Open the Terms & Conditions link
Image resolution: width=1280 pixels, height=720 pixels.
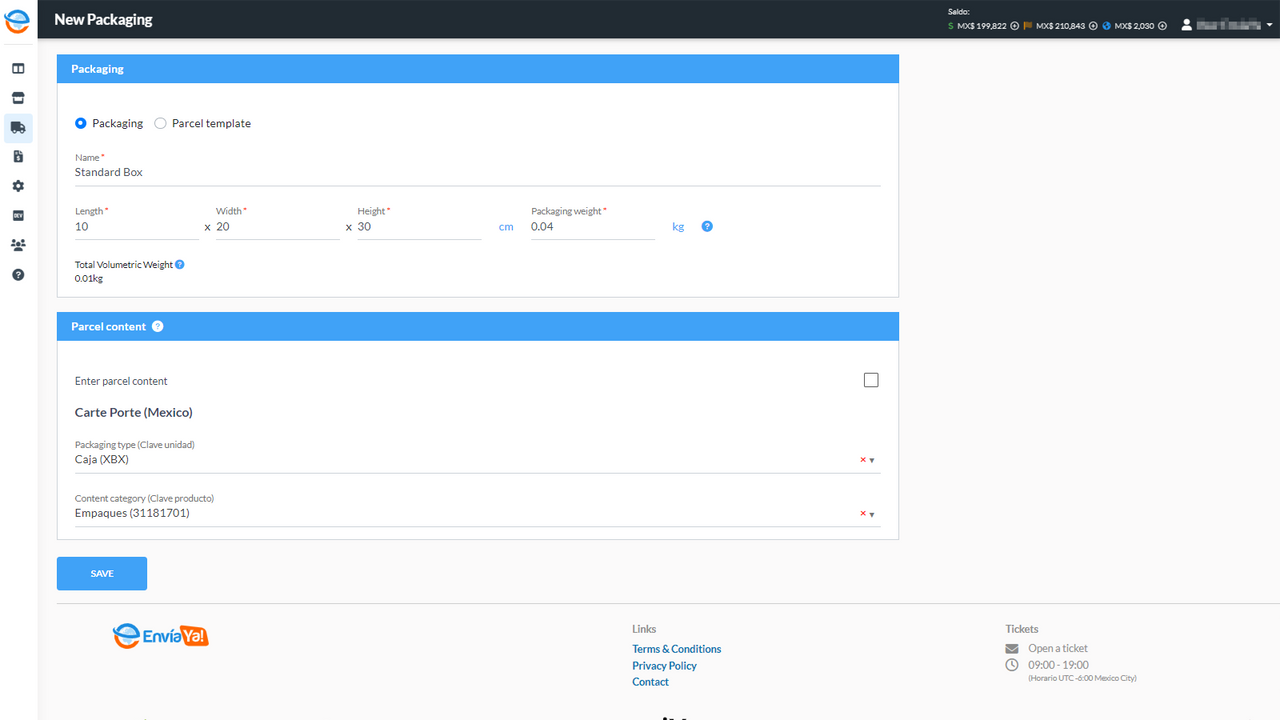tap(676, 649)
